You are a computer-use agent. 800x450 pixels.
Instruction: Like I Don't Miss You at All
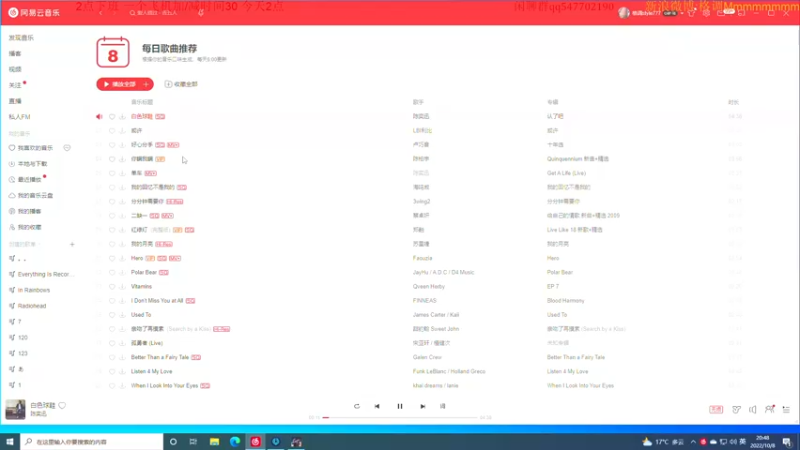click(x=112, y=301)
